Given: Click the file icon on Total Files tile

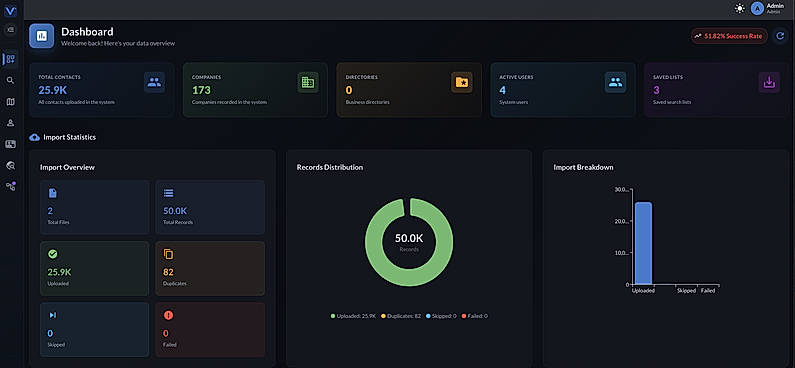Looking at the screenshot, I should coord(53,193).
